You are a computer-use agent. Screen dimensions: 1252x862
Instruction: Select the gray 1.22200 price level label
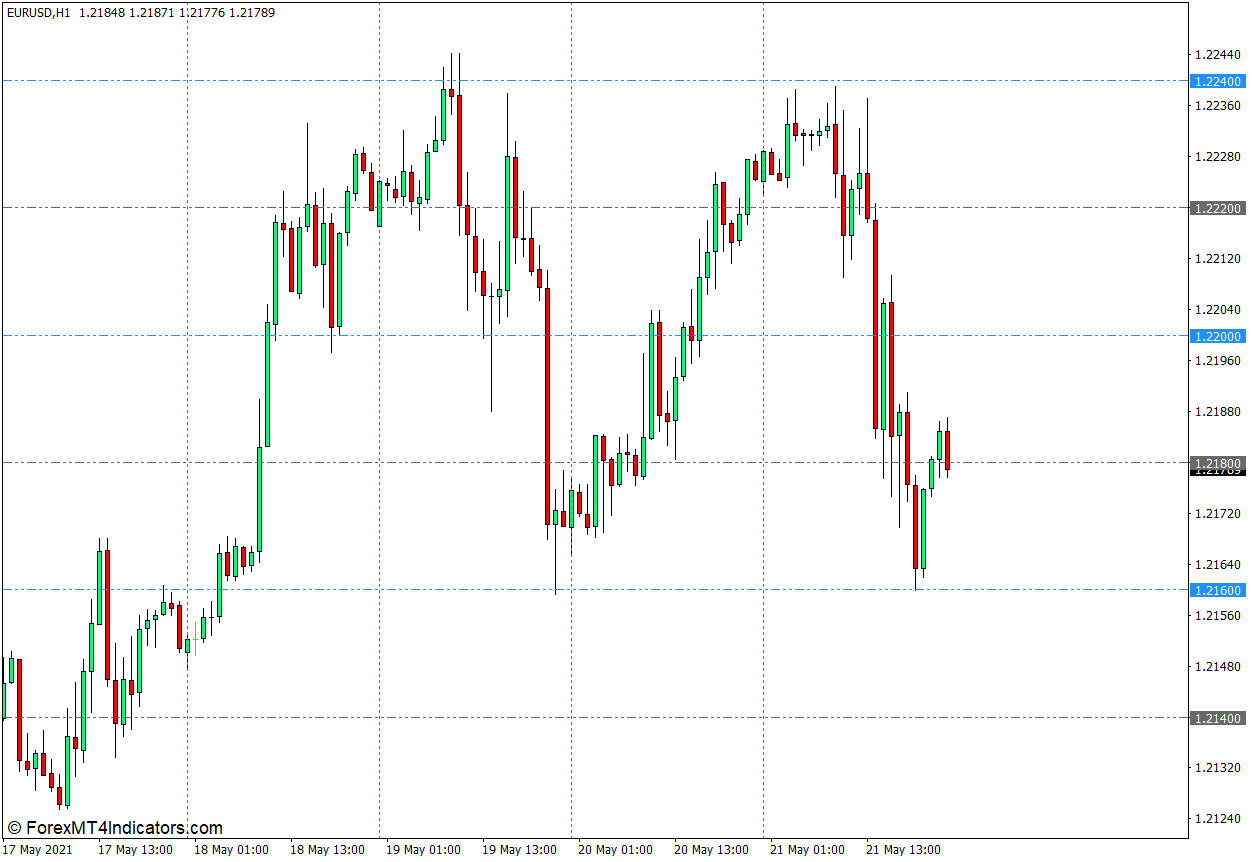point(1217,208)
